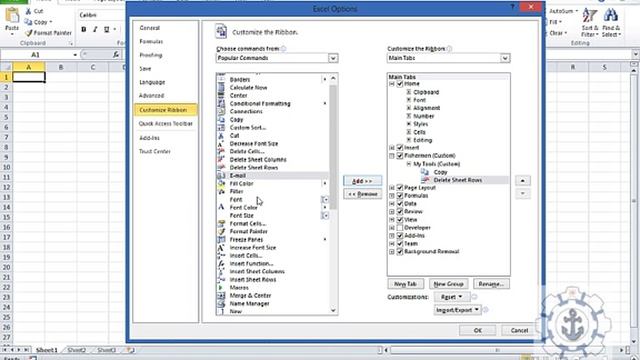This screenshot has height=360, width=640.
Task: Uncheck the Insert tab checkbox
Action: tap(400, 147)
